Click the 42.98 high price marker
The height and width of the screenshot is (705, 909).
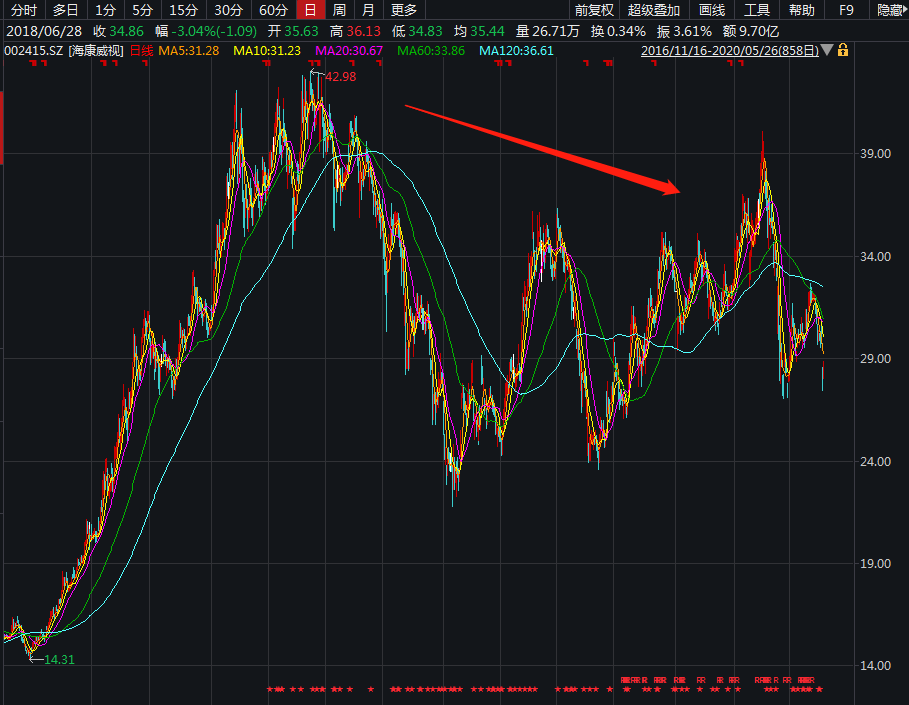pyautogui.click(x=340, y=77)
